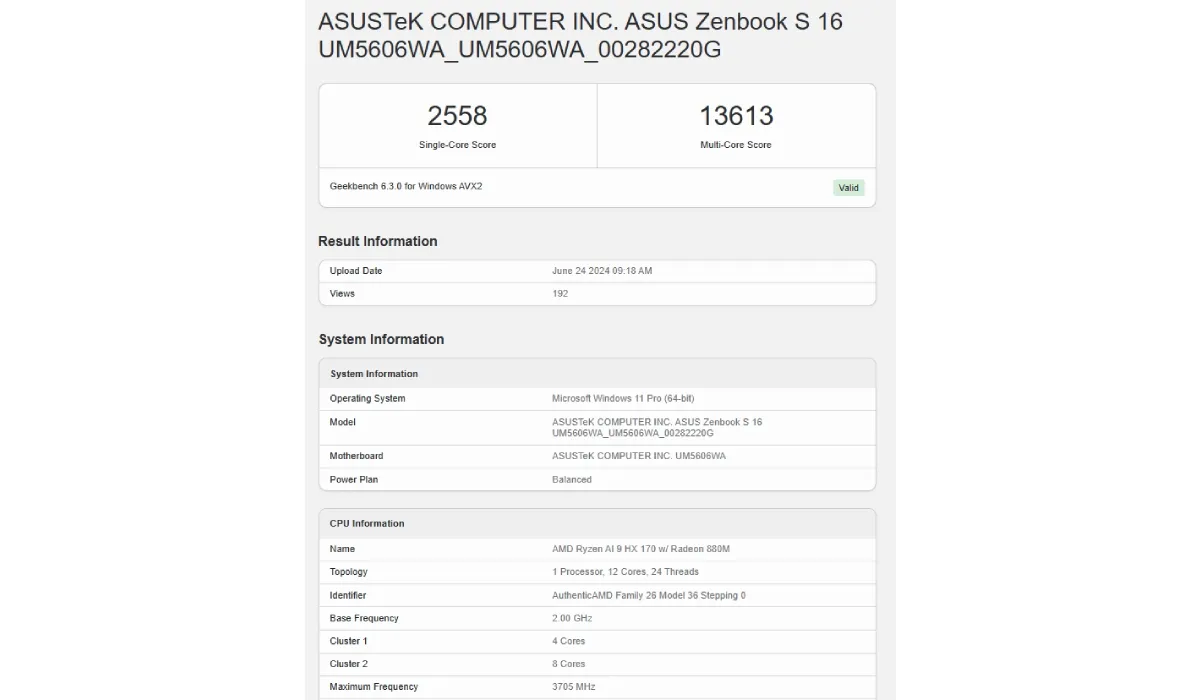This screenshot has height=700, width=1200.
Task: Select the Topology row label
Action: tap(349, 572)
